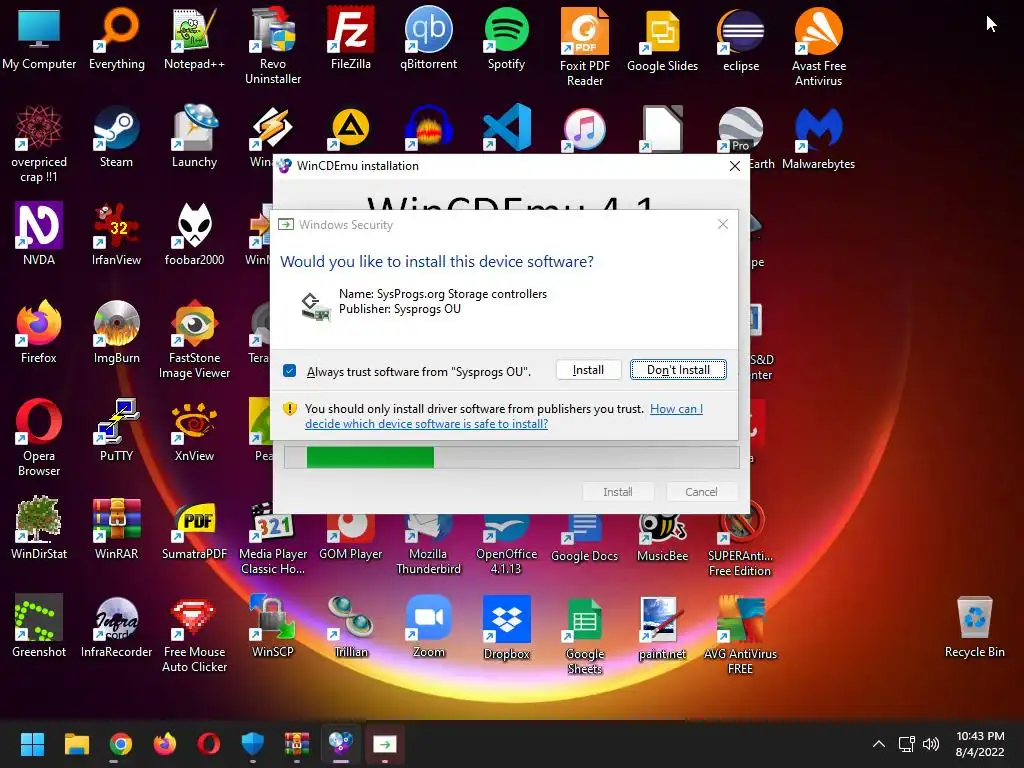Open the clock showing 10:43 PM

point(980,743)
